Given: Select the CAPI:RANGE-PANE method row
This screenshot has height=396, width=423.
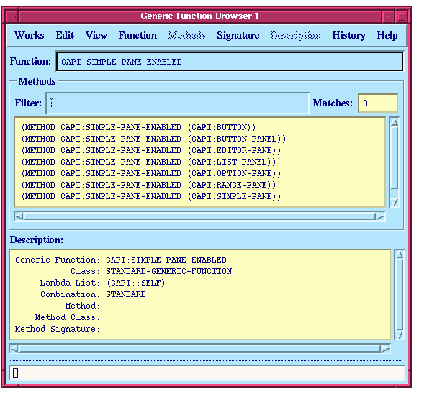Looking at the screenshot, I should point(148,185).
